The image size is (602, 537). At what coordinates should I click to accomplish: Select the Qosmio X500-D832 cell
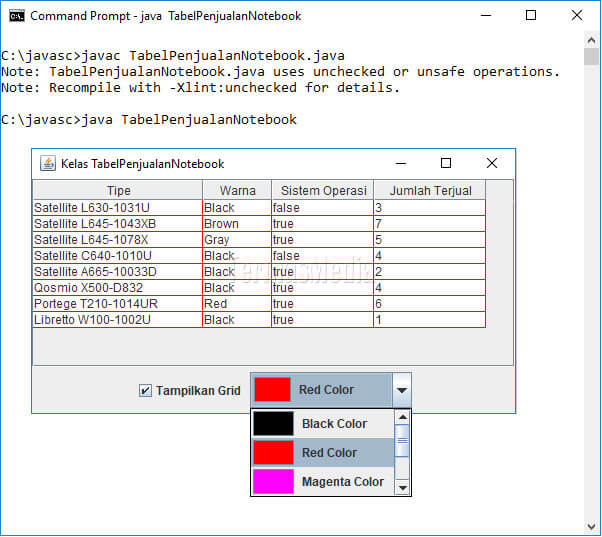[117, 288]
